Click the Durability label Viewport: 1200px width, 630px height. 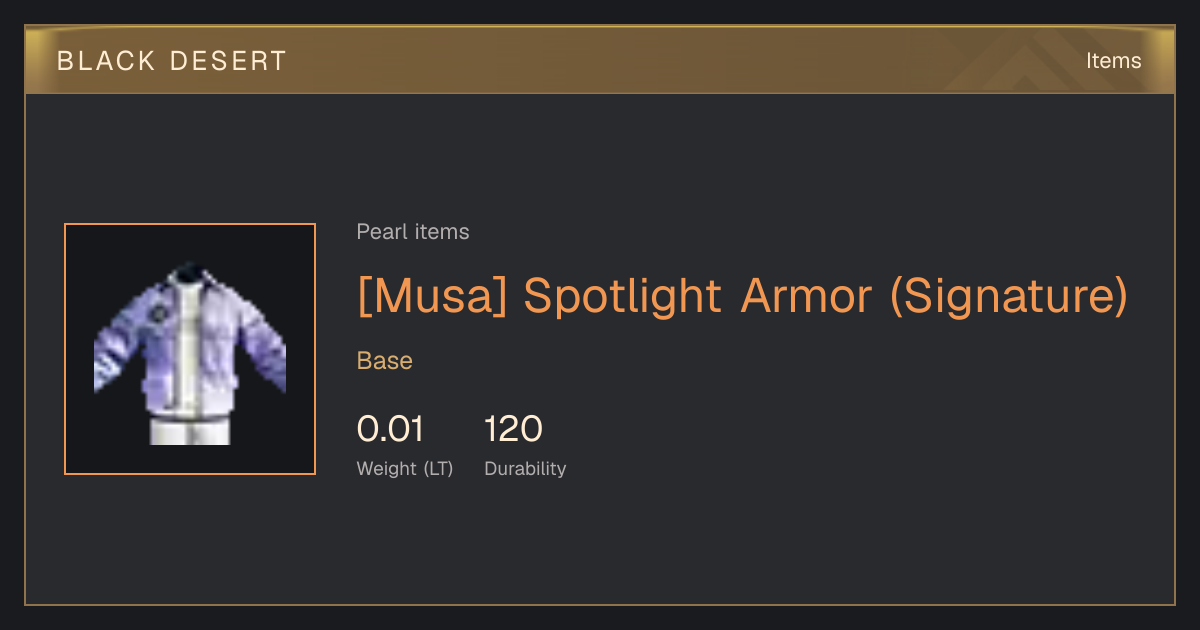coord(525,469)
